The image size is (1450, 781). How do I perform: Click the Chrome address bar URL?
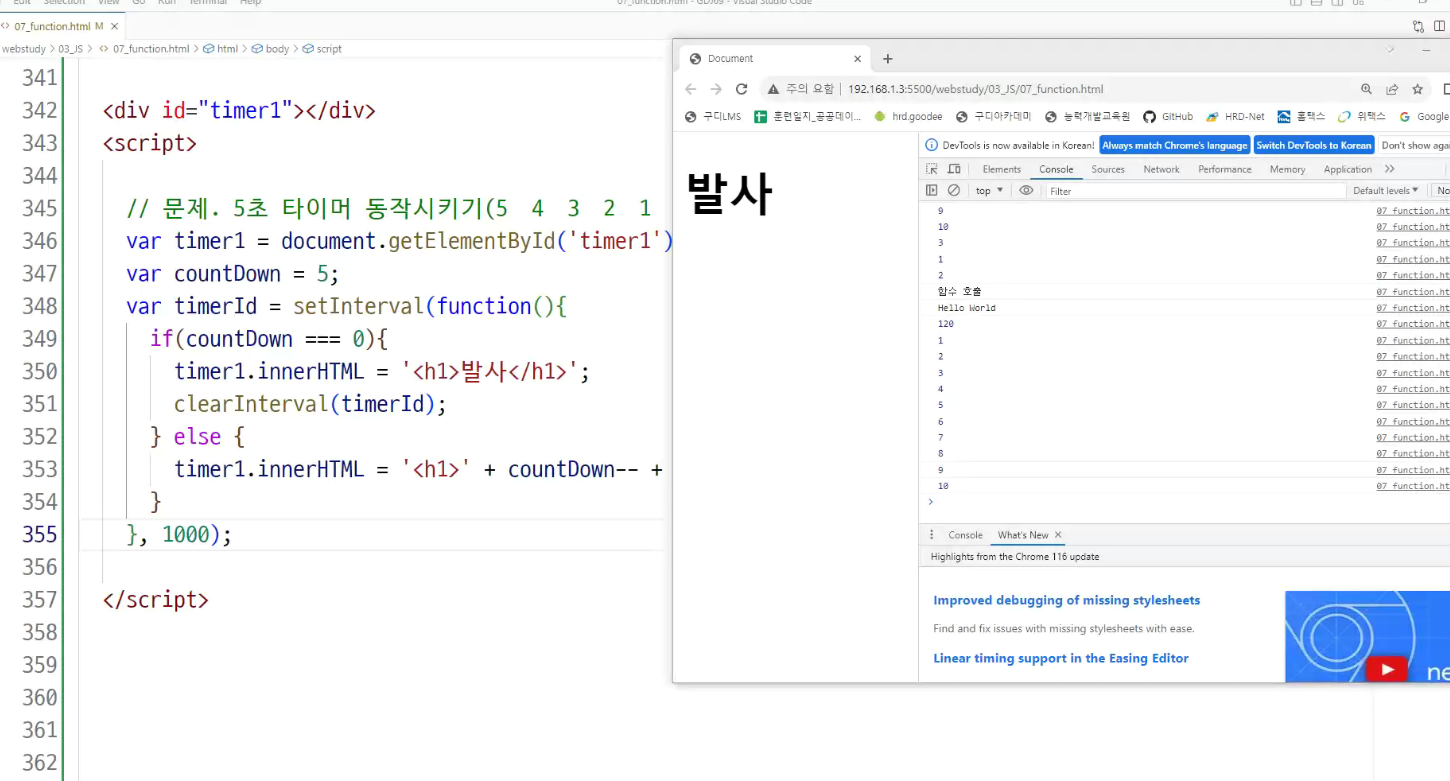(976, 89)
